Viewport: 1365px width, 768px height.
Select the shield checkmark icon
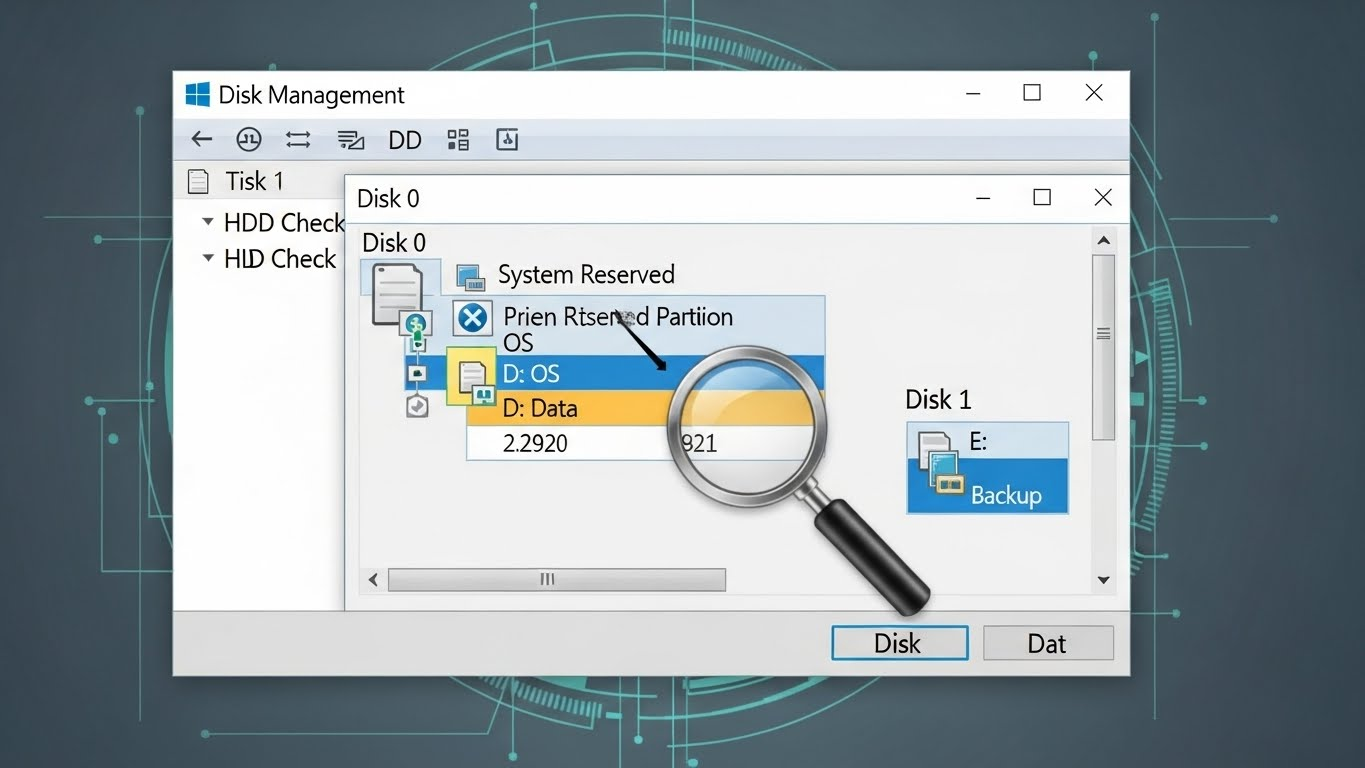coord(417,405)
